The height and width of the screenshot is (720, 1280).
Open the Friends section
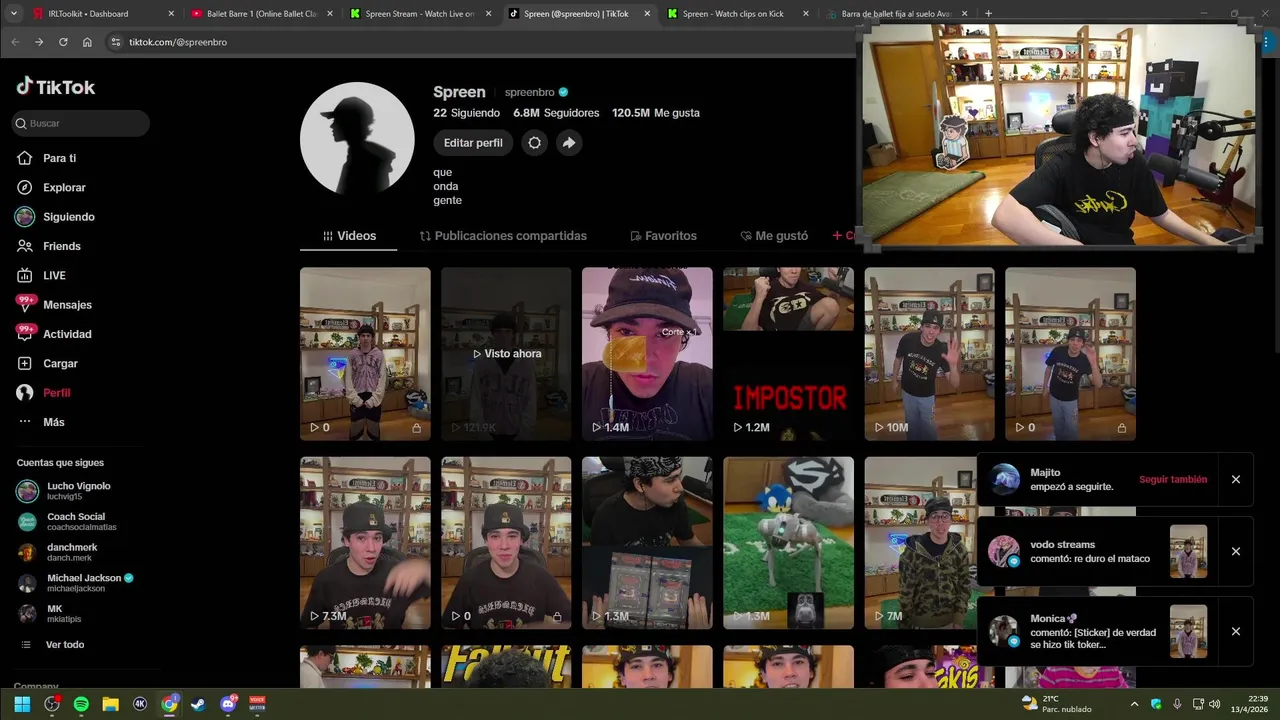tap(61, 246)
